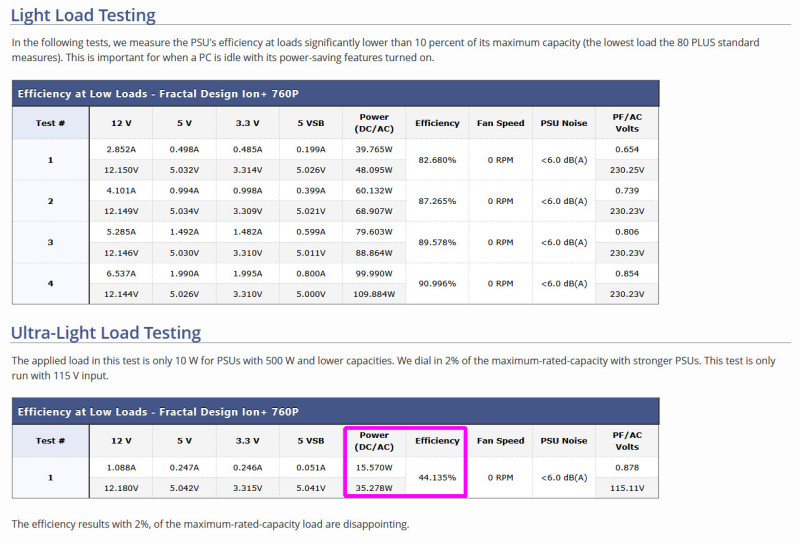This screenshot has width=800, height=544.
Task: Click the 0.854 power factor value
Action: [627, 274]
